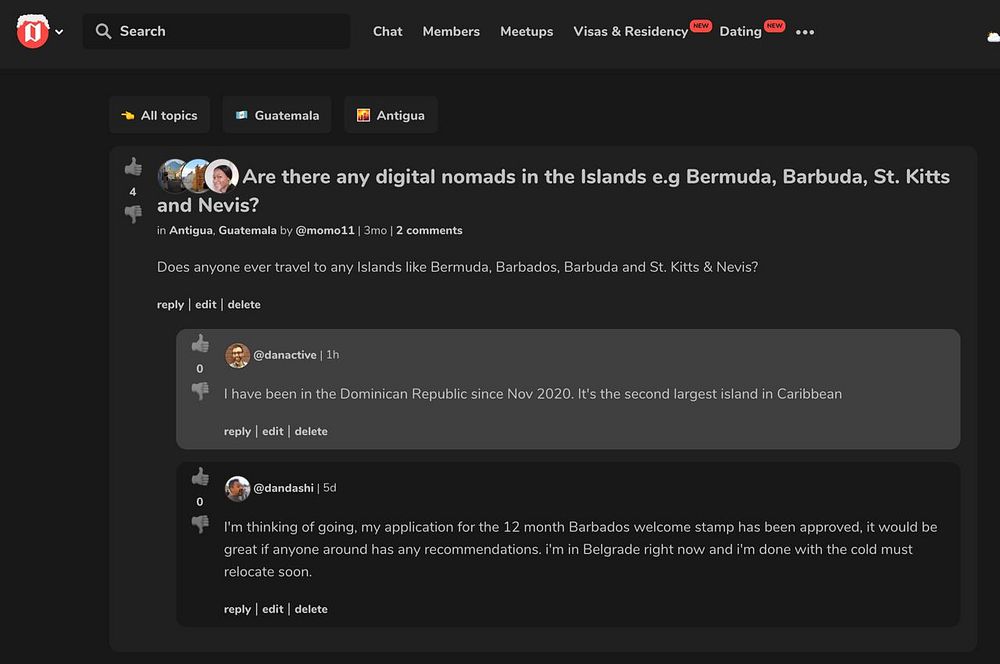The width and height of the screenshot is (1000, 664).
Task: Open the @momo11 profile link
Action: [325, 230]
